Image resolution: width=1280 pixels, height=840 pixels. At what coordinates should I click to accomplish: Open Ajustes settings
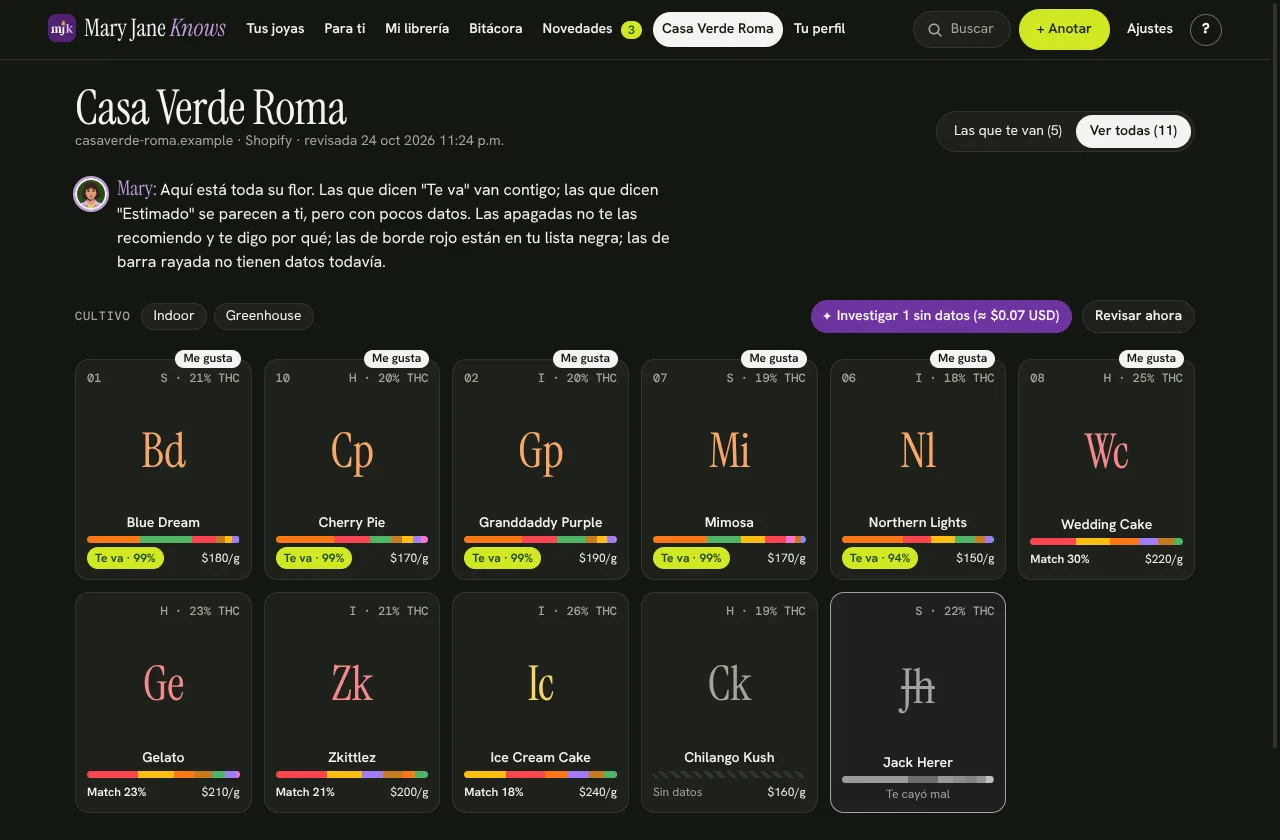tap(1150, 29)
